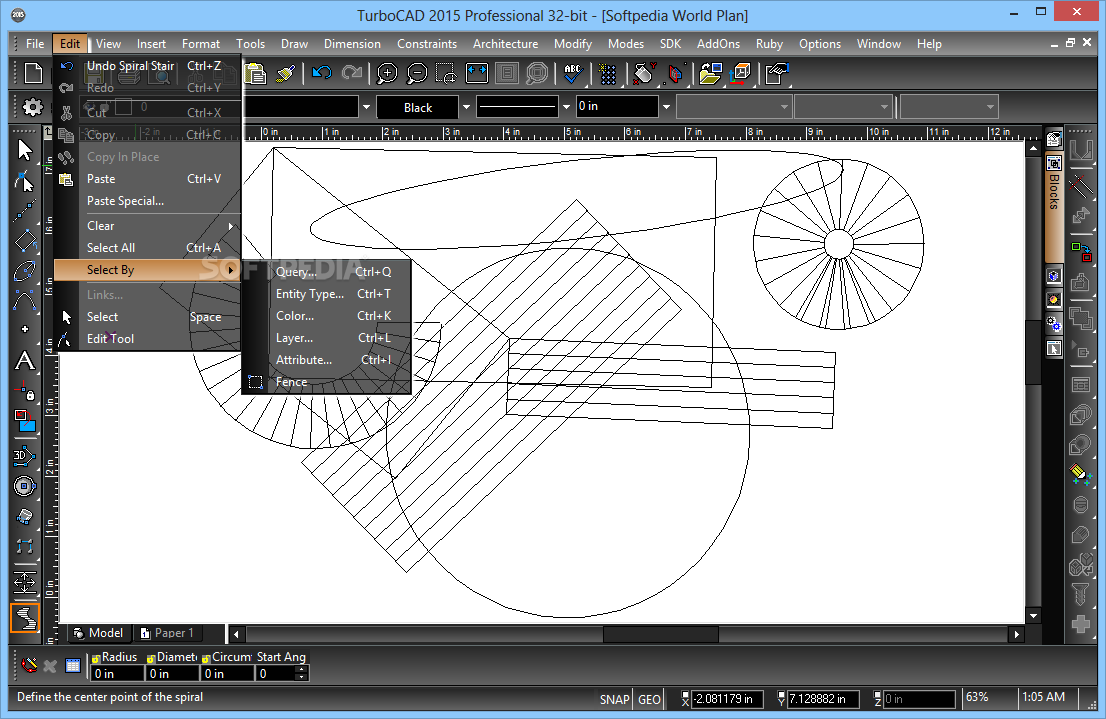Click Select All in Edit menu
This screenshot has width=1106, height=719.
point(111,248)
